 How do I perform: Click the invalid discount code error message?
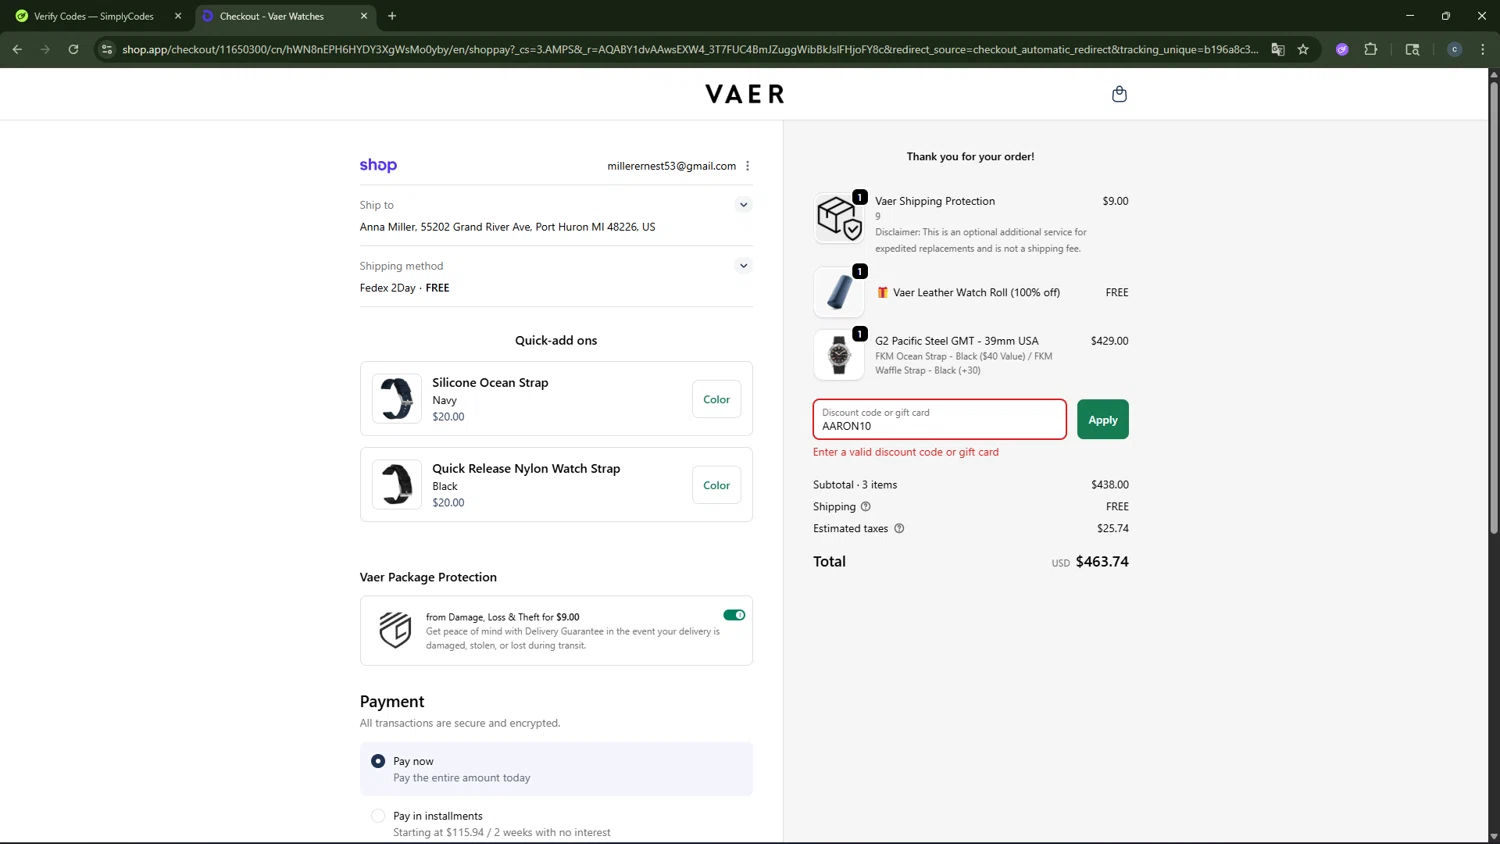(x=906, y=452)
